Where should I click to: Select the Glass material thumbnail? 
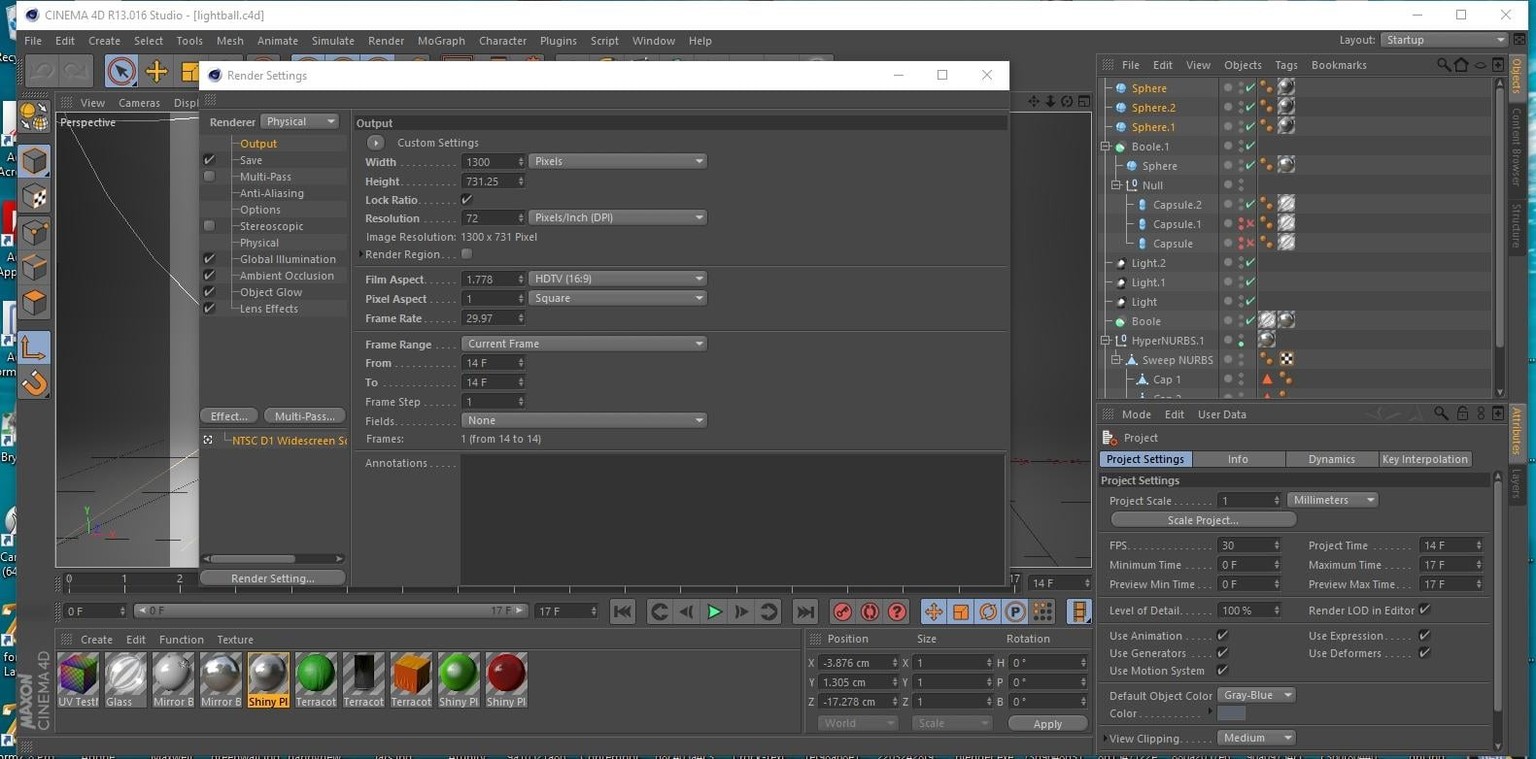[125, 680]
